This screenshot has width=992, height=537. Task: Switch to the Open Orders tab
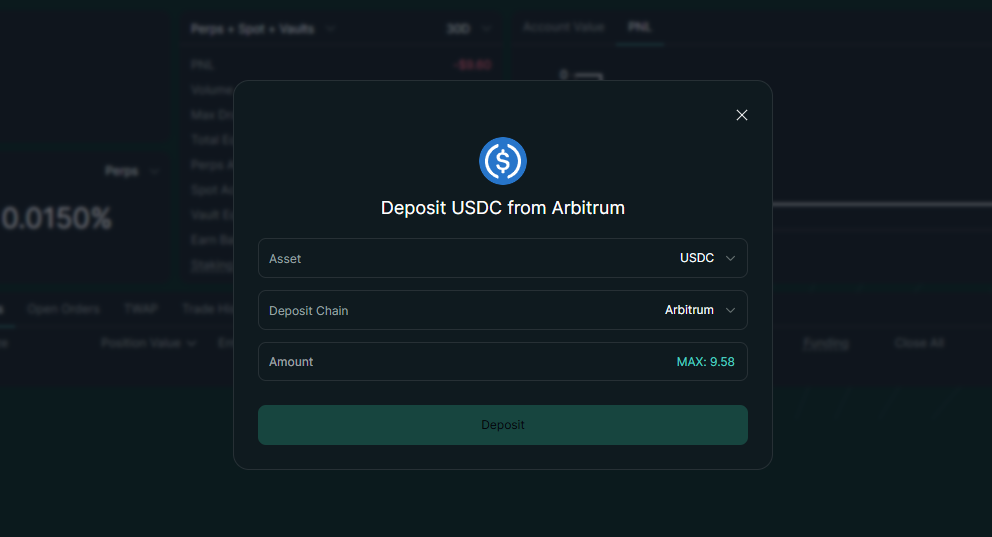[63, 309]
